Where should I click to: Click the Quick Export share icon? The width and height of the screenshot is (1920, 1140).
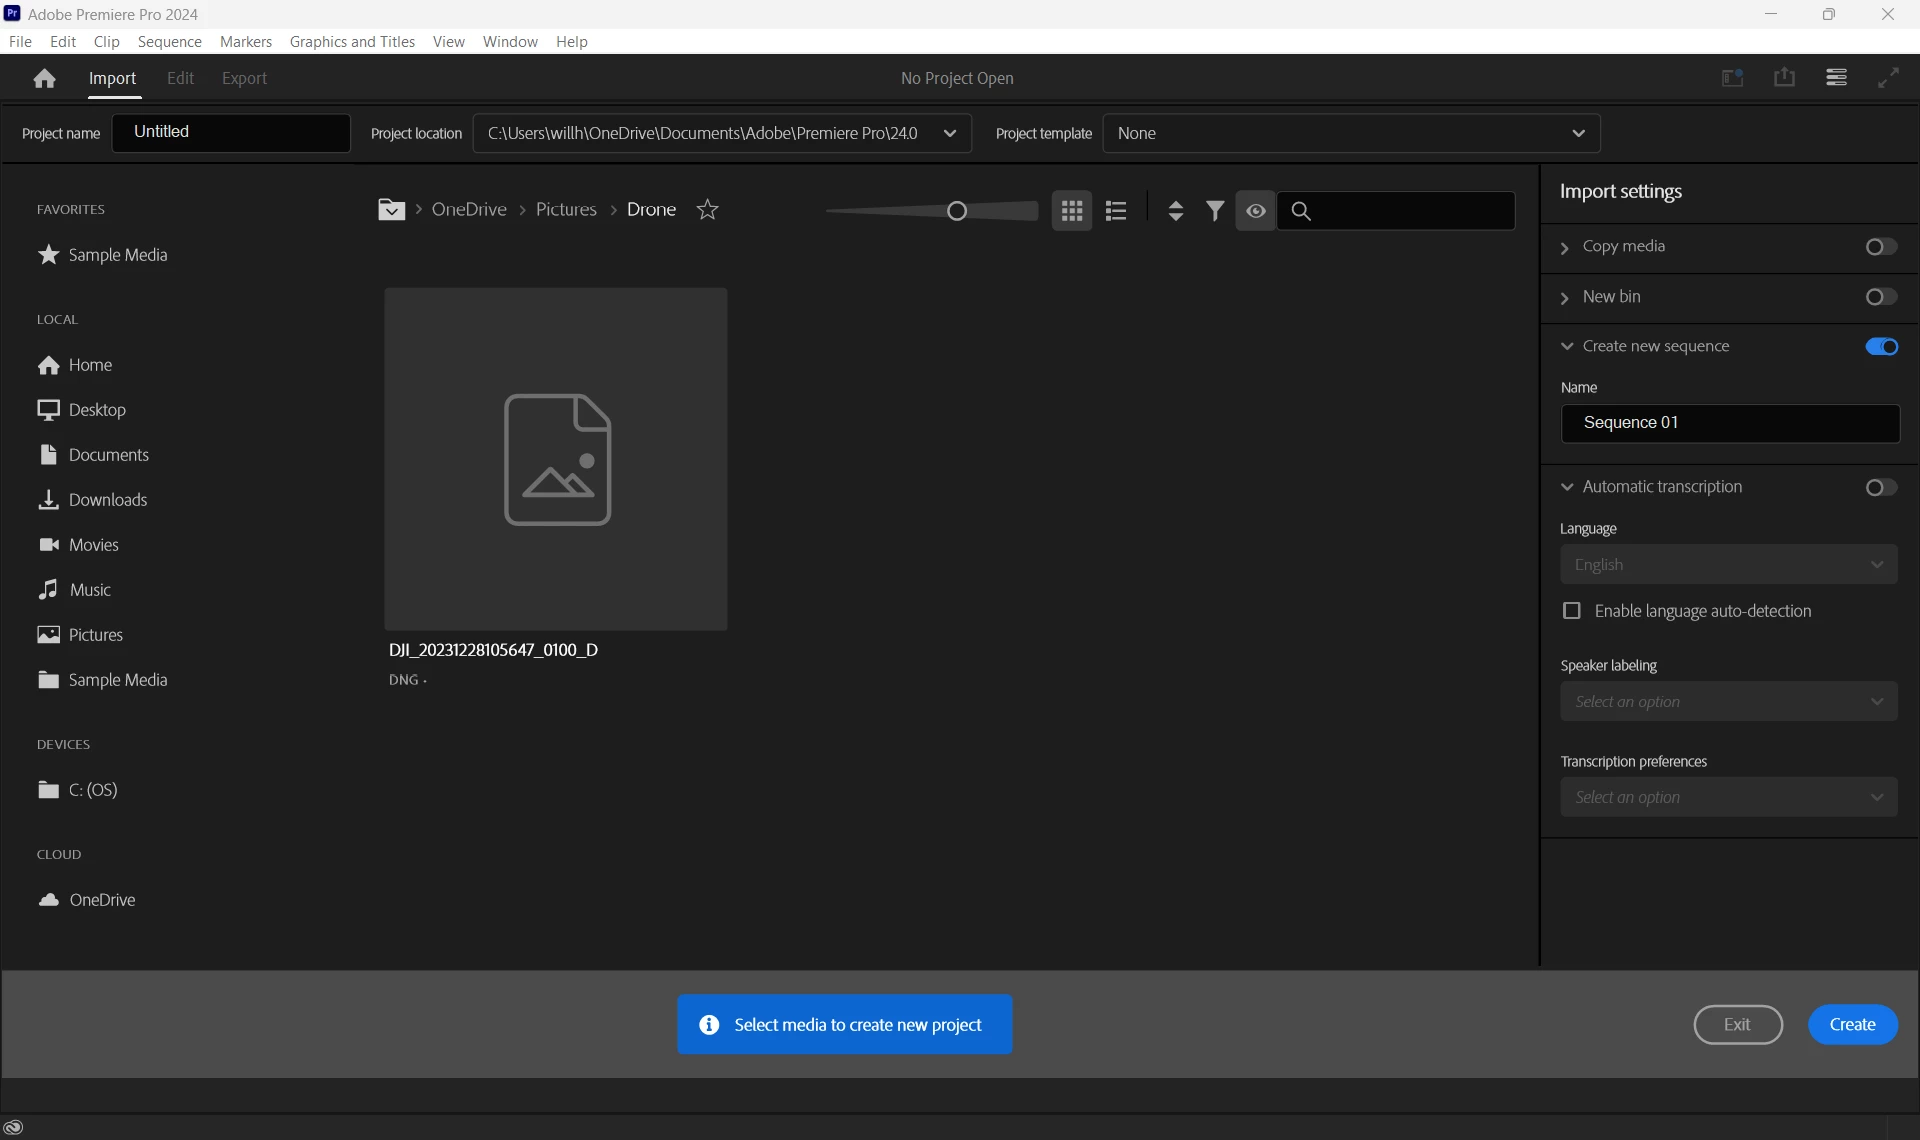(1784, 78)
